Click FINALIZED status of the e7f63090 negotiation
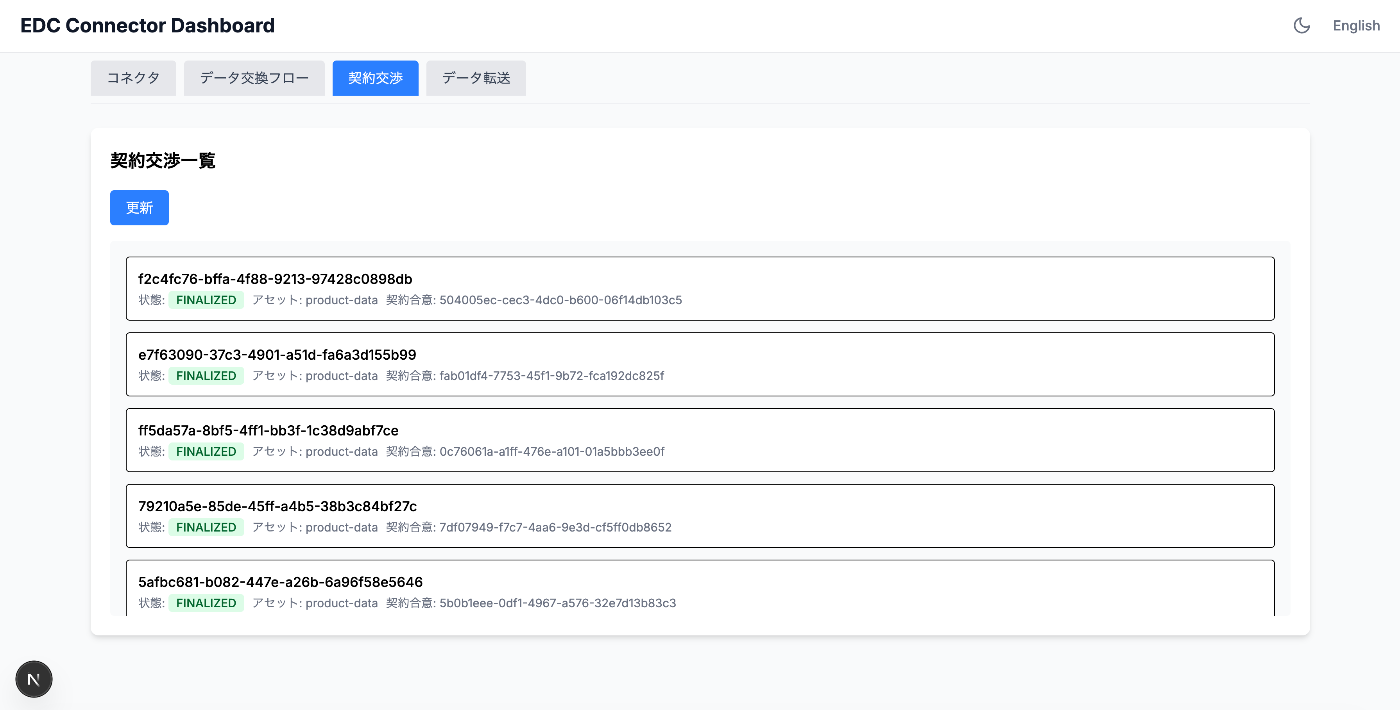The image size is (1400, 710). coord(206,376)
